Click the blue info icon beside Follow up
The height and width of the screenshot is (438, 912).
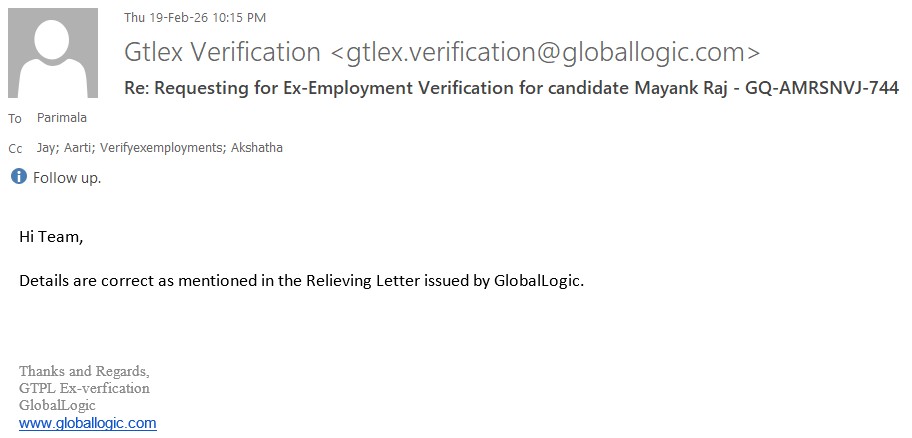18,177
